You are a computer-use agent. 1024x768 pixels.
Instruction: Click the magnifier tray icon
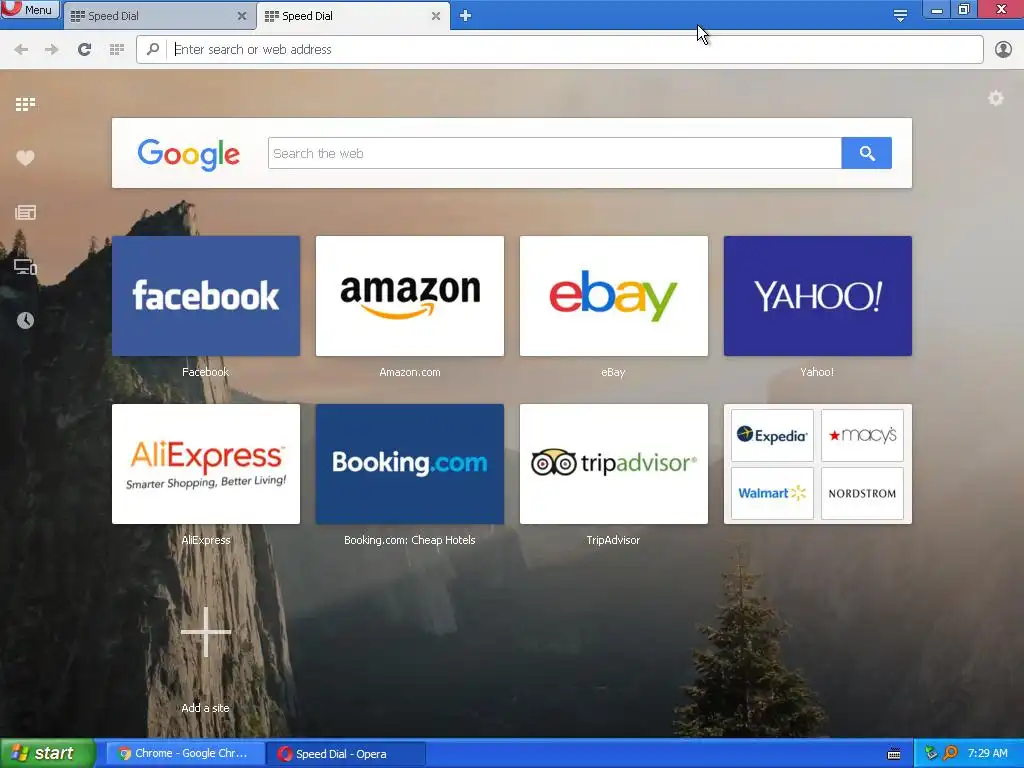pos(950,754)
